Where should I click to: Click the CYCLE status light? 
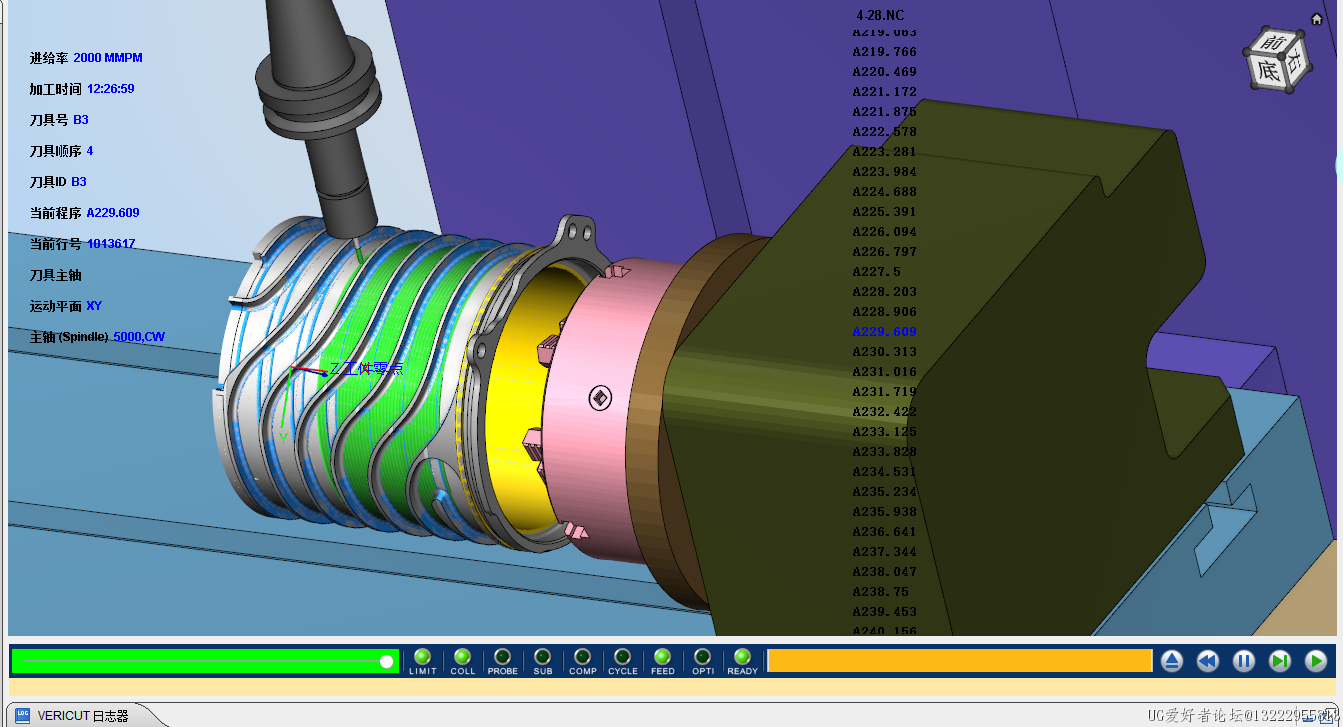622,657
